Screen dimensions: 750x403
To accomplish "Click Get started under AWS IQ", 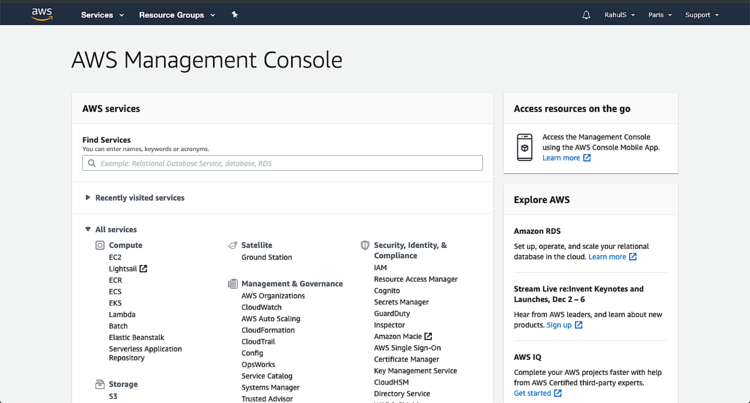I will [x=532, y=393].
